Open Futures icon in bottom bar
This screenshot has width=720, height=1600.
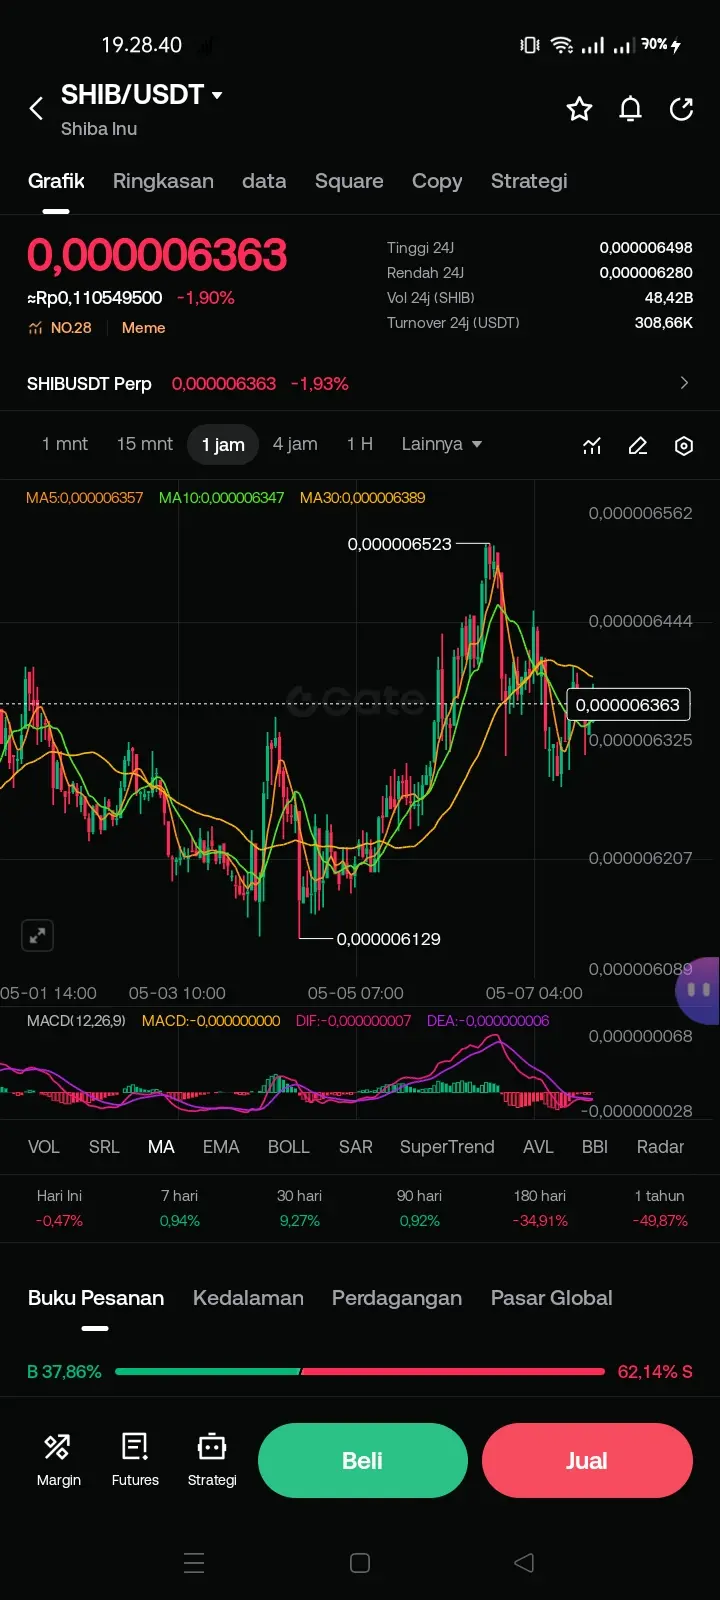click(135, 1460)
